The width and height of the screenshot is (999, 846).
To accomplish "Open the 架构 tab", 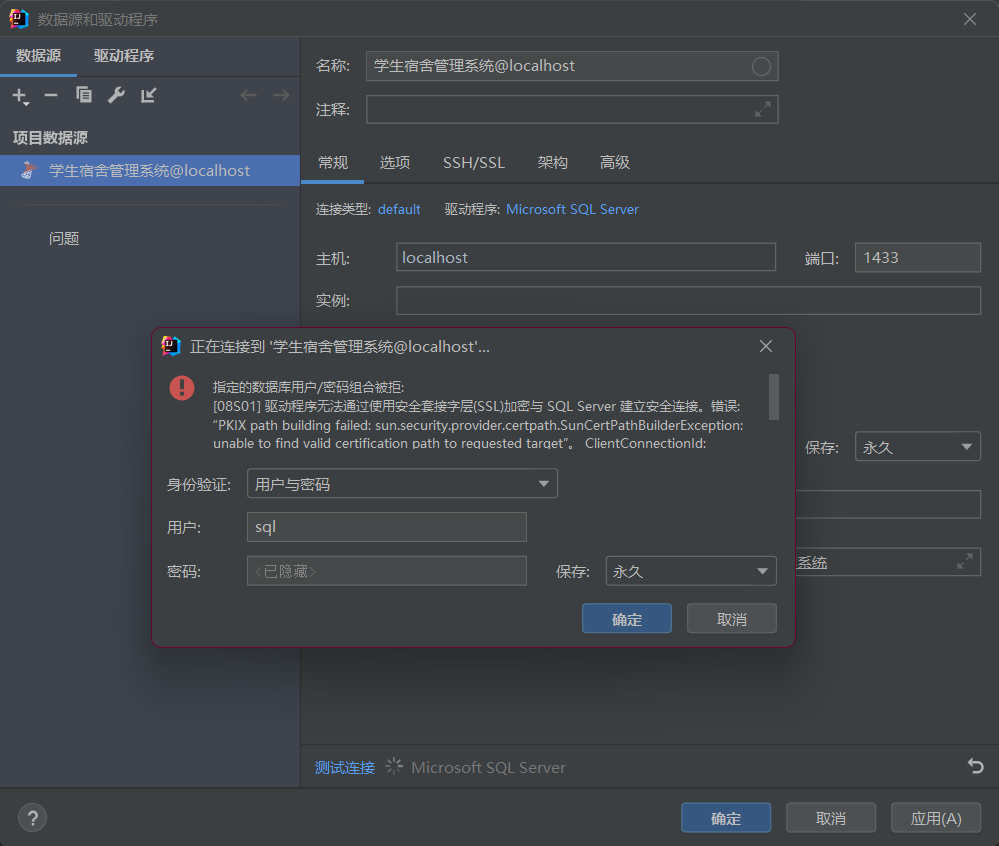I will pos(552,163).
